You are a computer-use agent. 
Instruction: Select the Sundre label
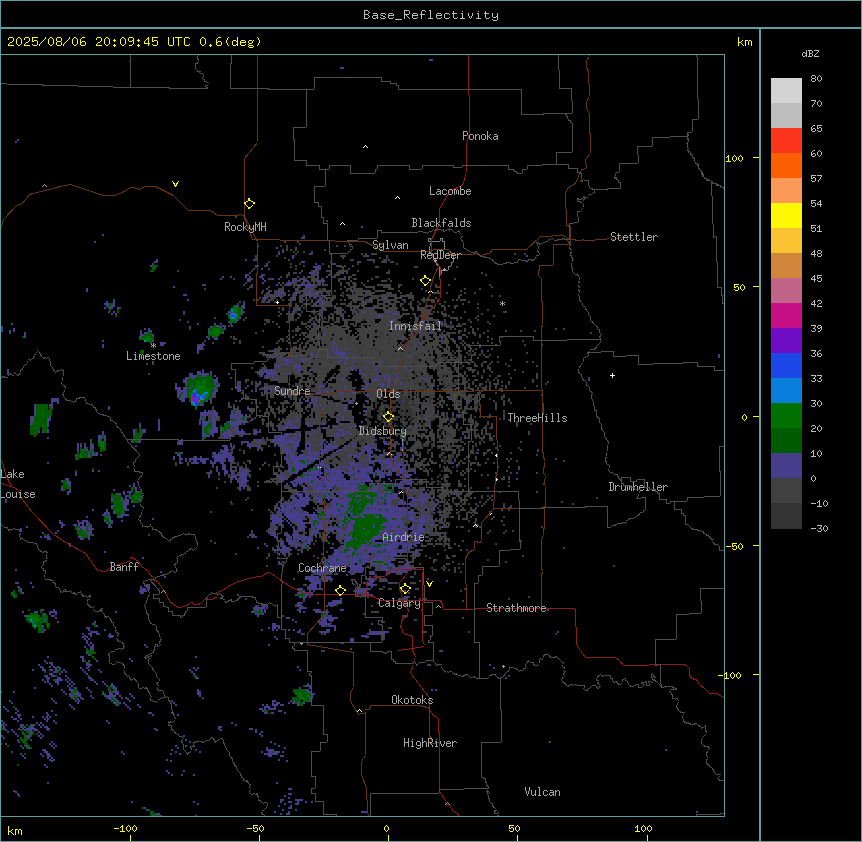[x=292, y=391]
